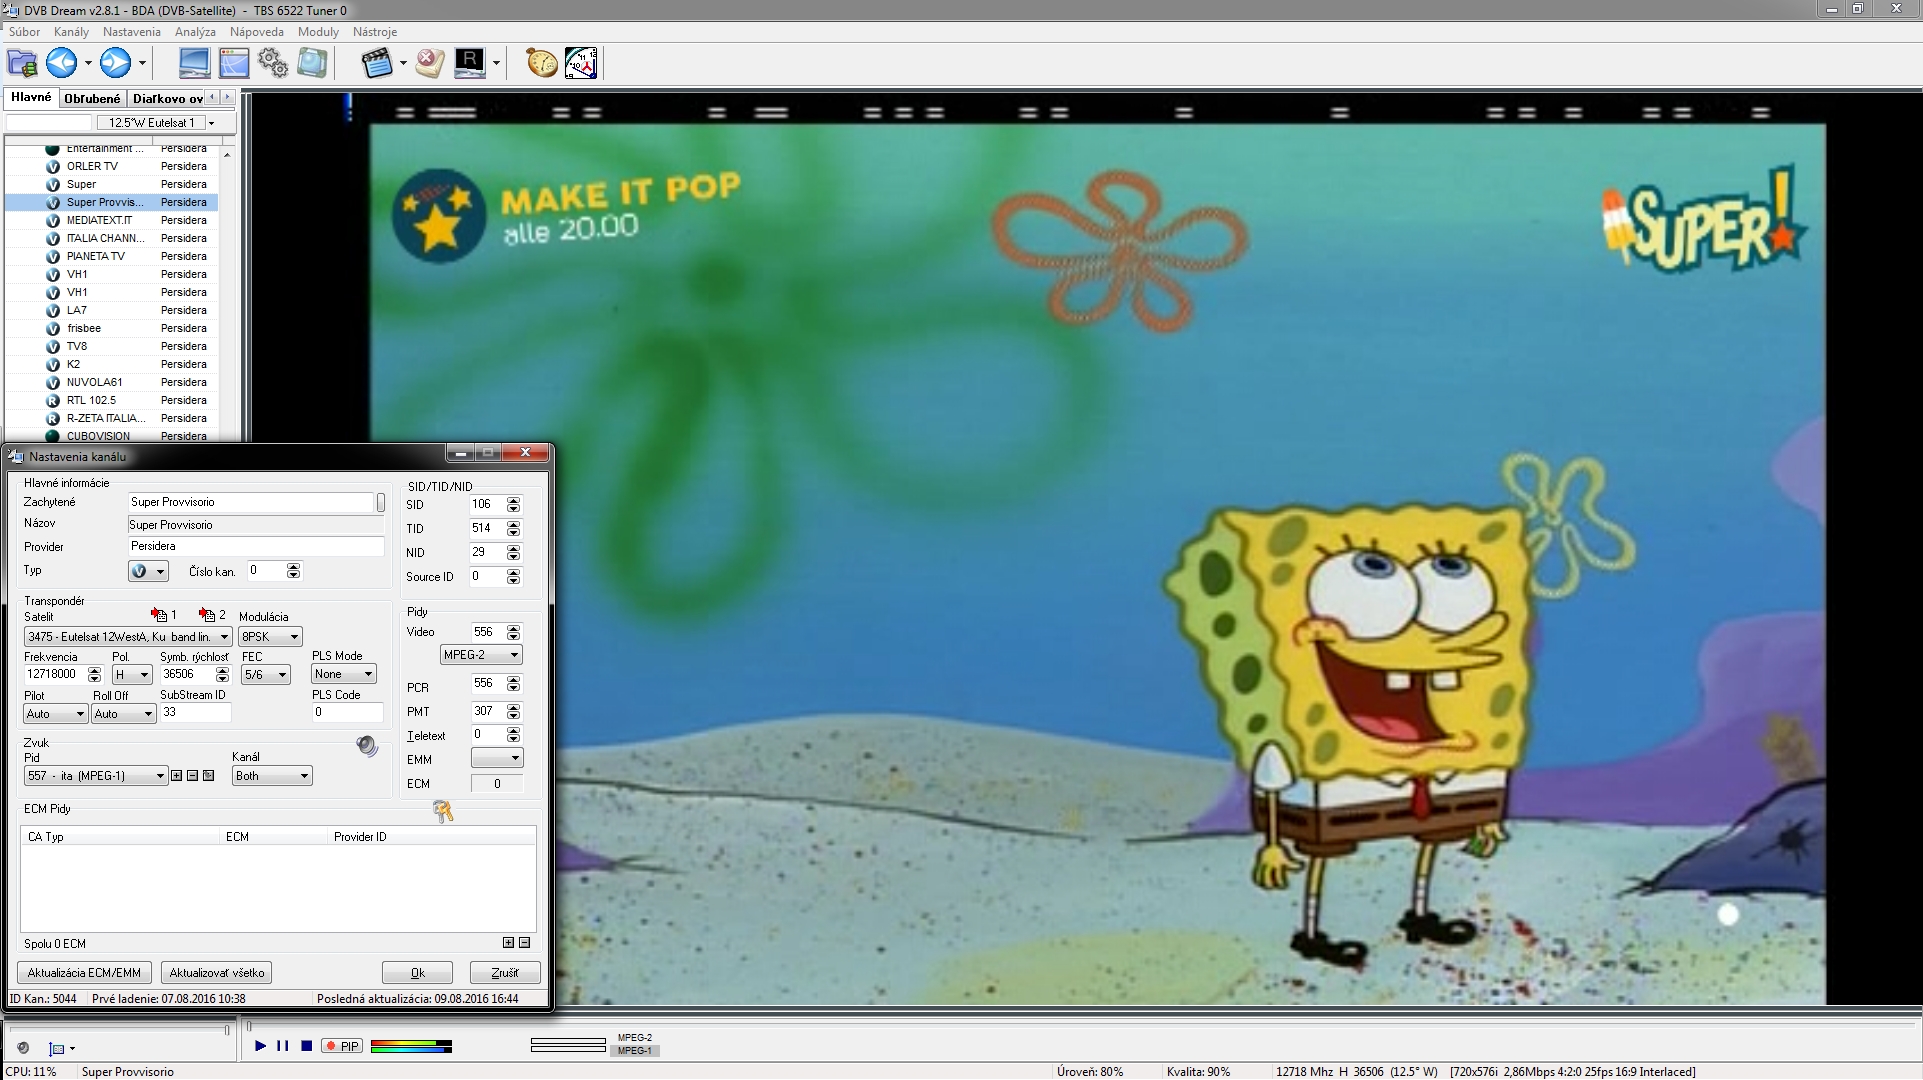Open the Roll Off Auto dropdown
Viewport: 1923px width, 1080px height.
124,714
